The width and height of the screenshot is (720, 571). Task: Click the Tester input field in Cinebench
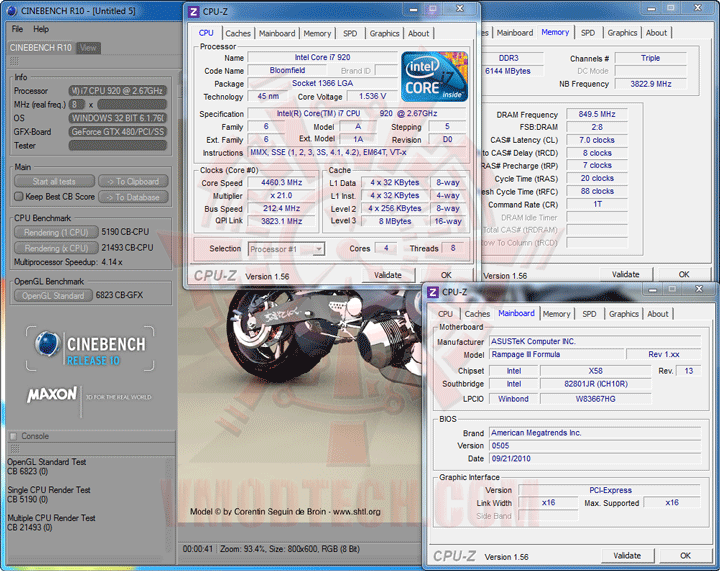tap(118, 146)
